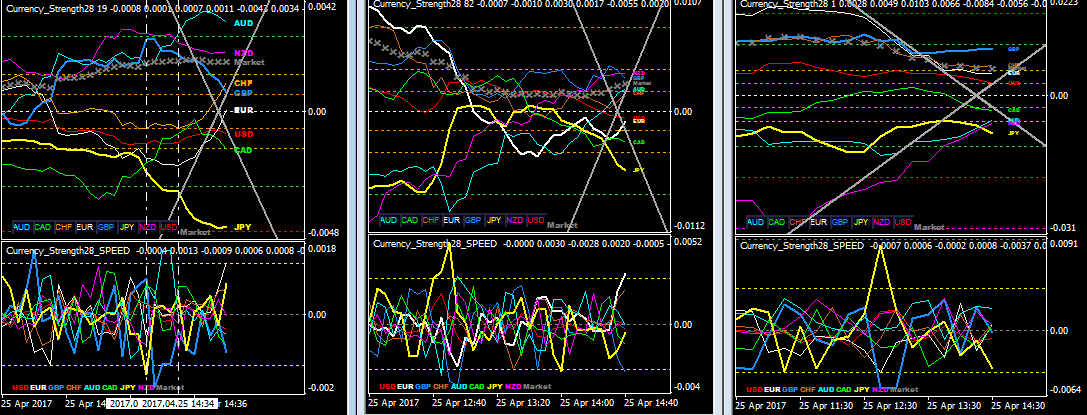Click 0.0018 value on left speed scale

tap(322, 248)
